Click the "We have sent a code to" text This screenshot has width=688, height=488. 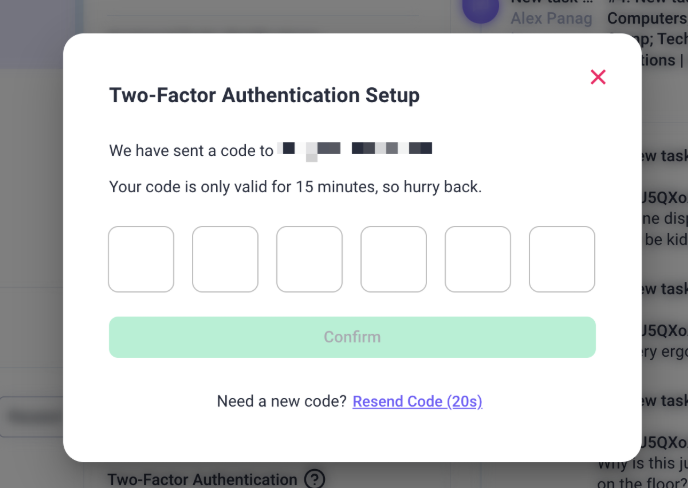(x=191, y=151)
